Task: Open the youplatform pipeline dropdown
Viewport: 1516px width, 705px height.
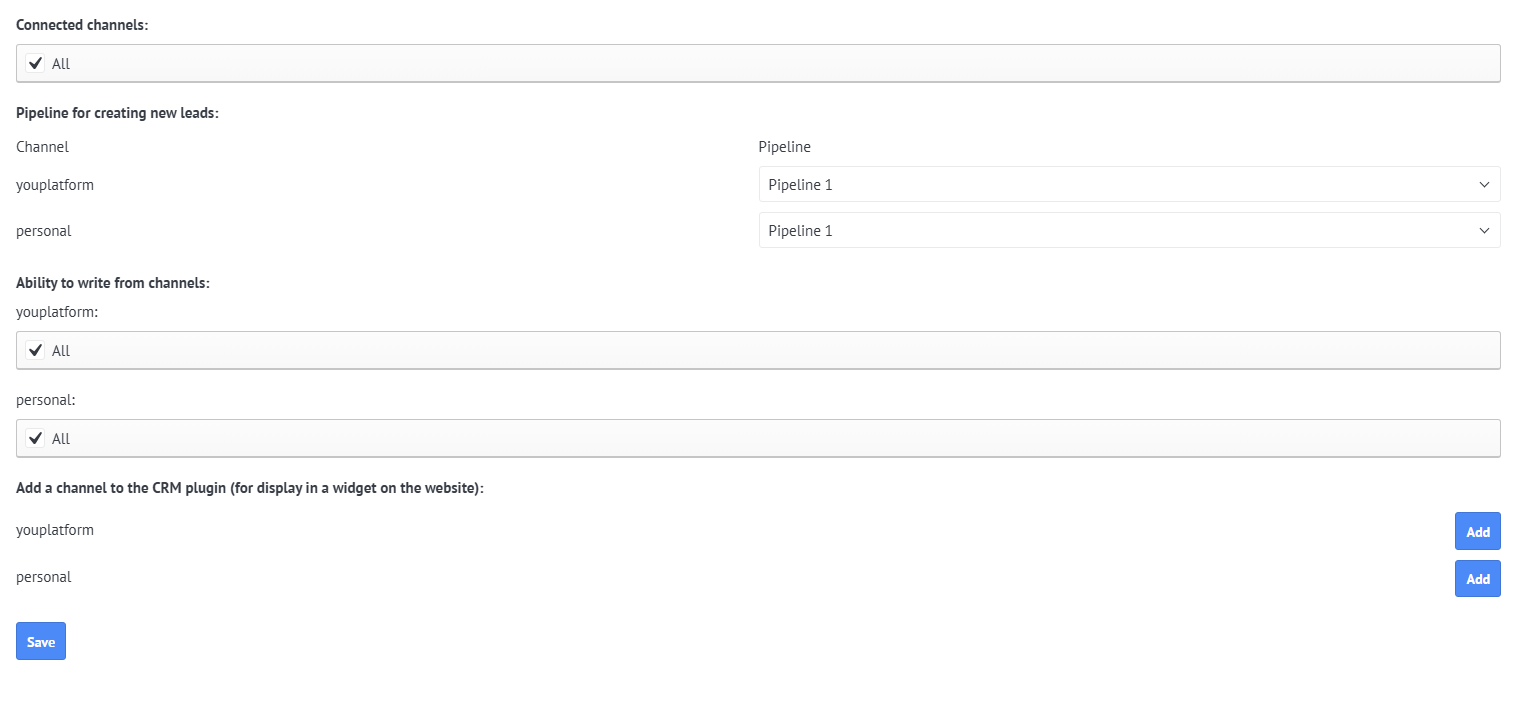Action: click(1128, 185)
